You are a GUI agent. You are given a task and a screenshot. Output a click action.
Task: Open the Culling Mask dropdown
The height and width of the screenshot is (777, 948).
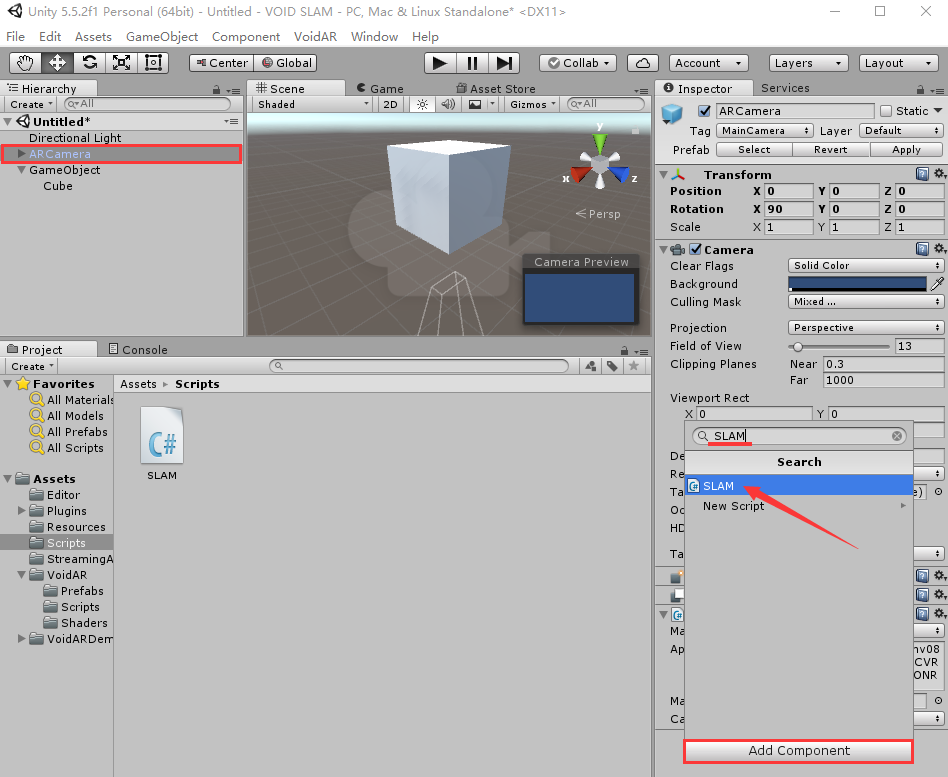click(865, 302)
